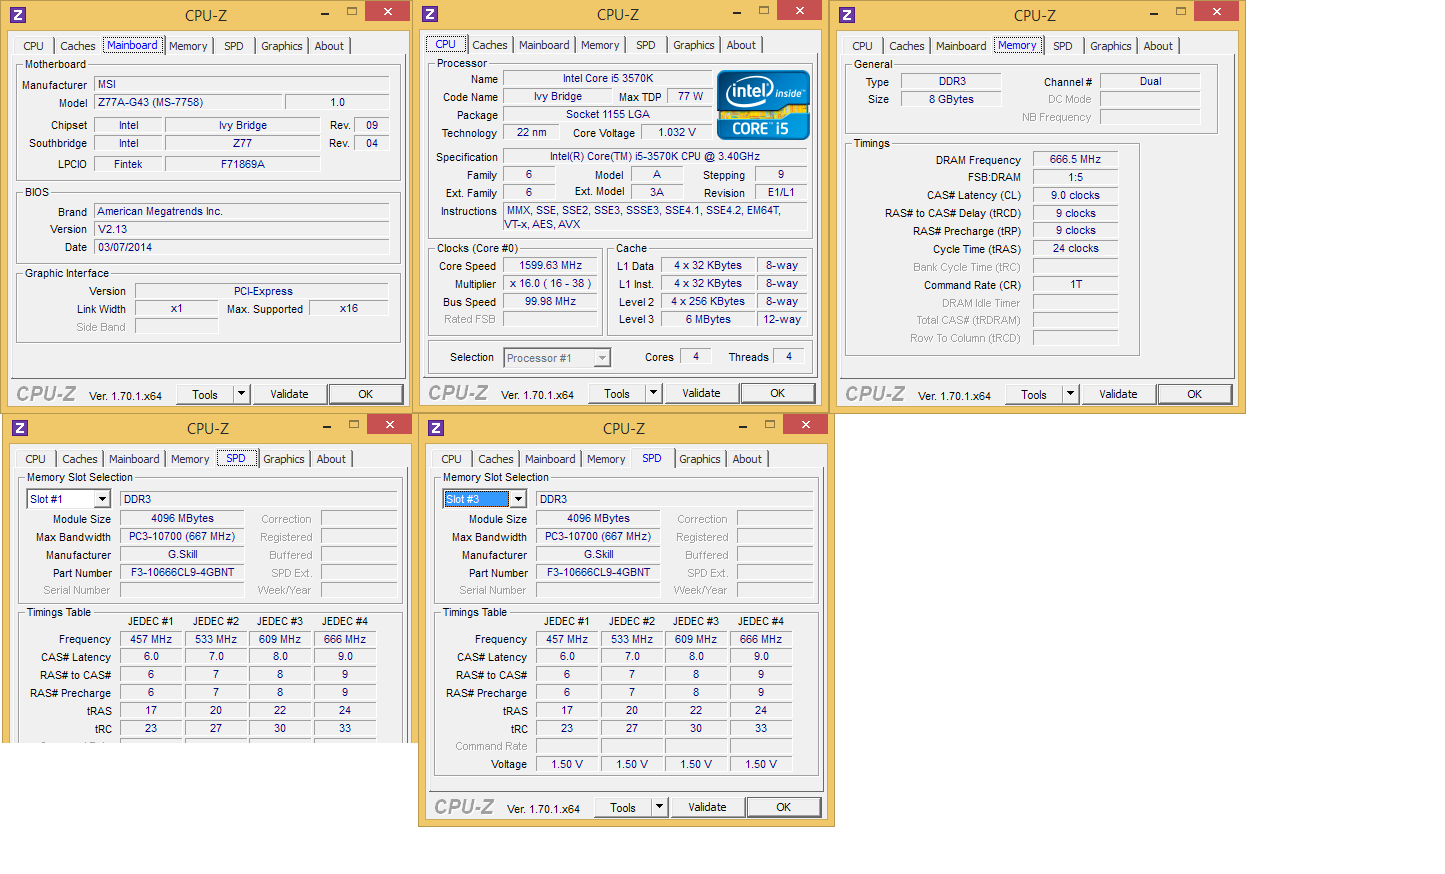Click the Tools button in the Memory window

1034,394
